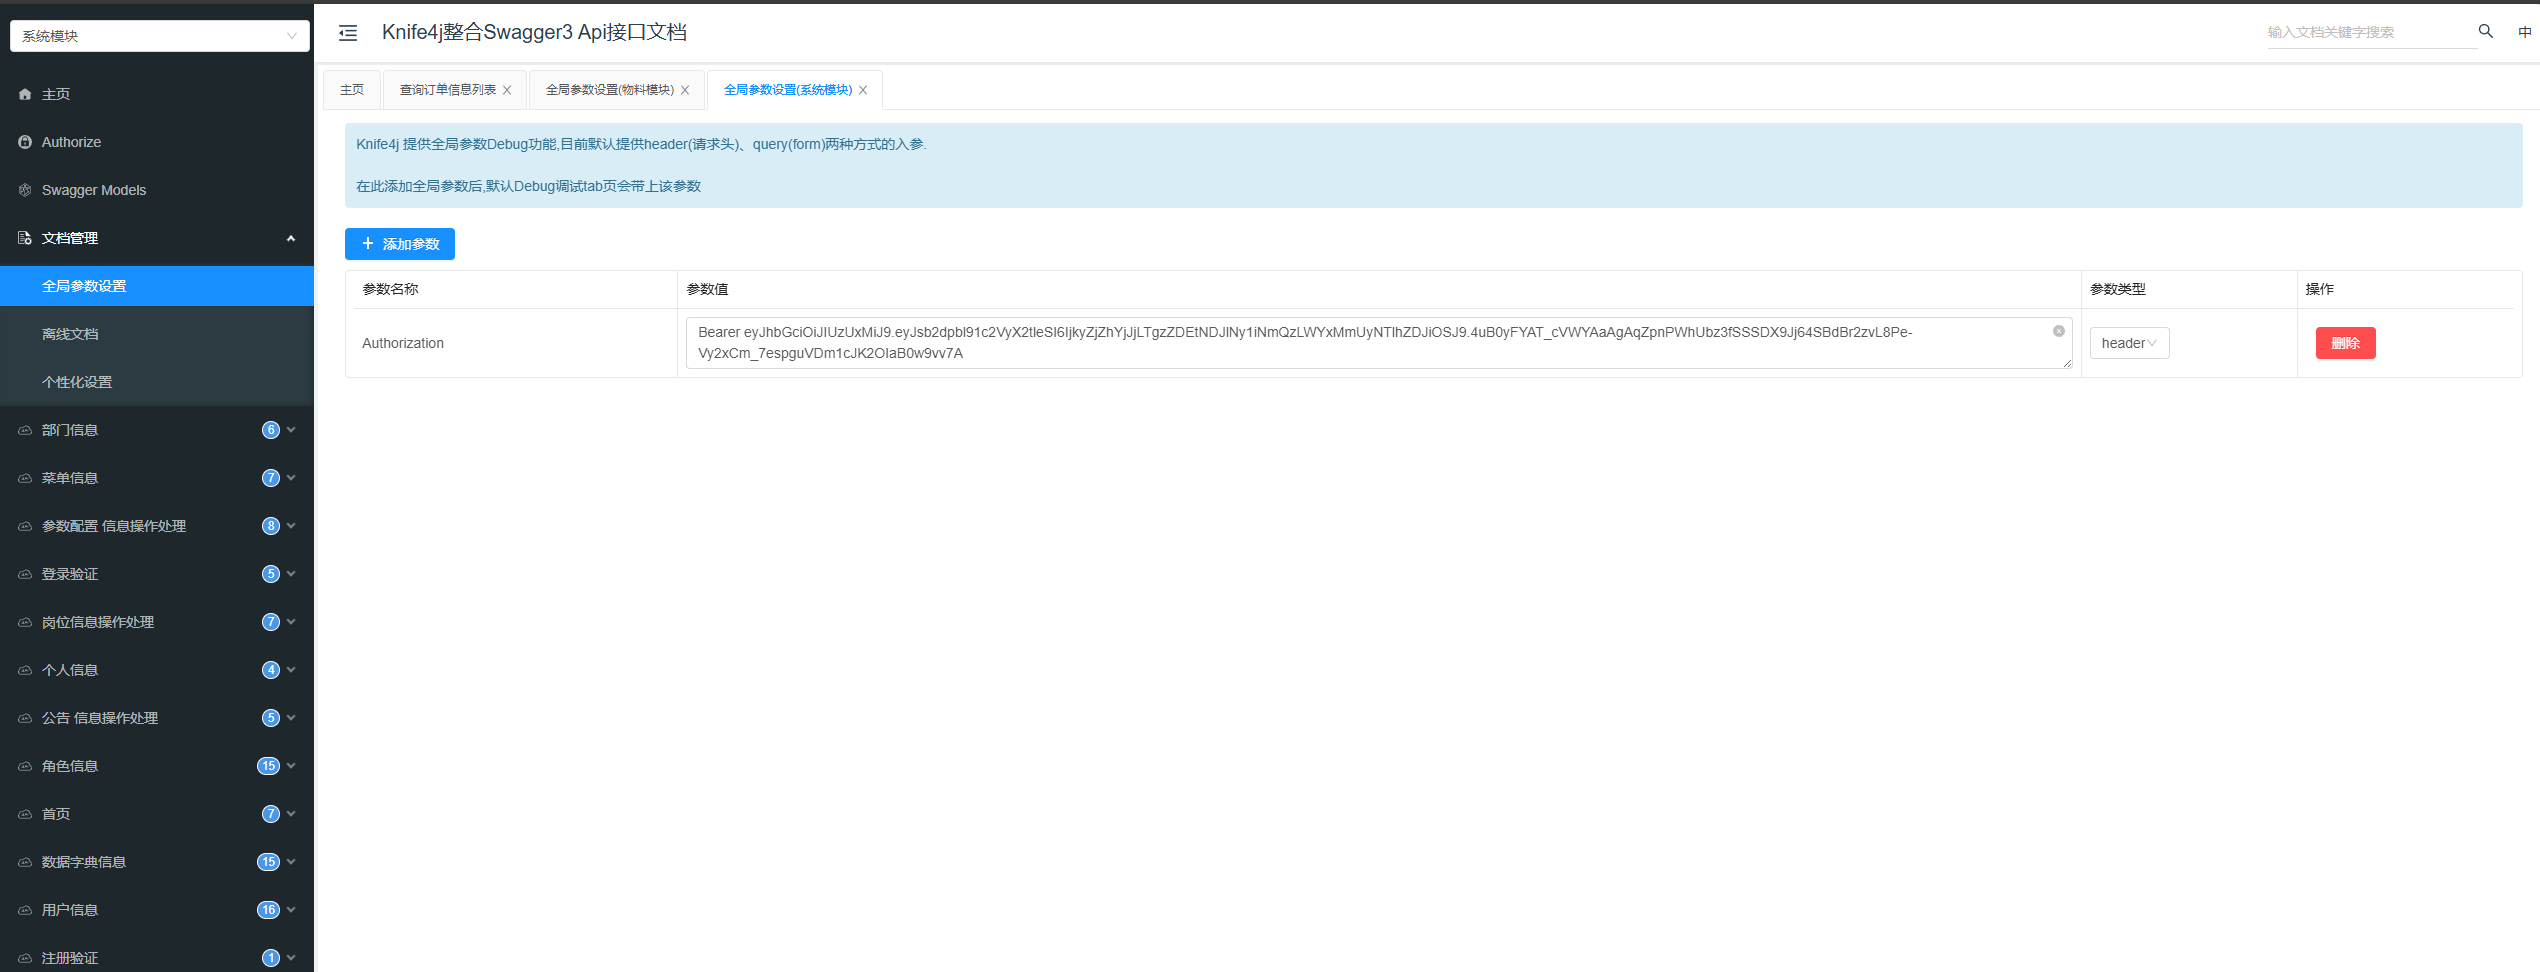
Task: Clear the Authorization token with the x icon
Action: tap(2057, 330)
